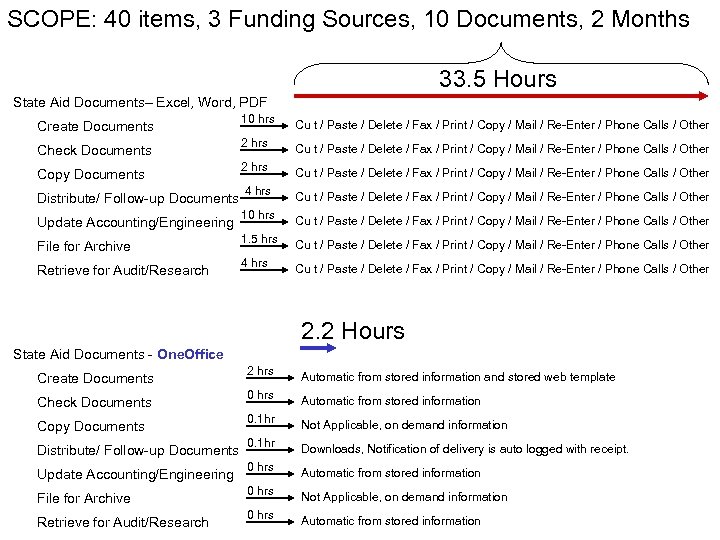Select "Not Applicable, on demand information" in Copy Documents row

[x=404, y=425]
